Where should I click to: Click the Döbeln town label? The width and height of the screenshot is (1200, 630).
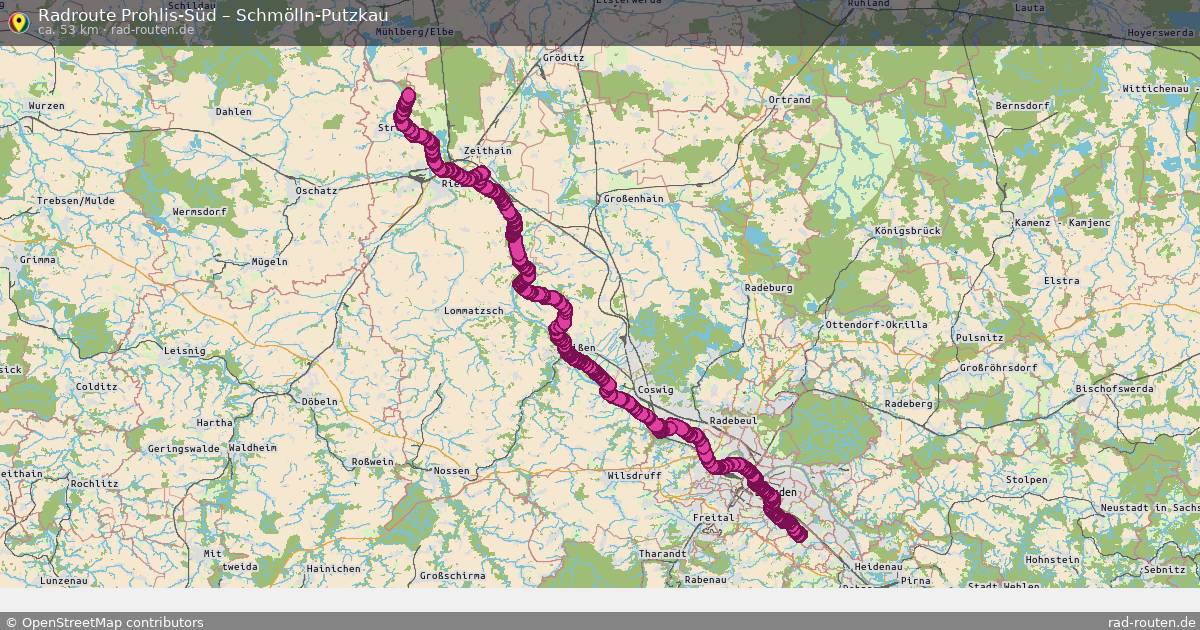click(319, 402)
